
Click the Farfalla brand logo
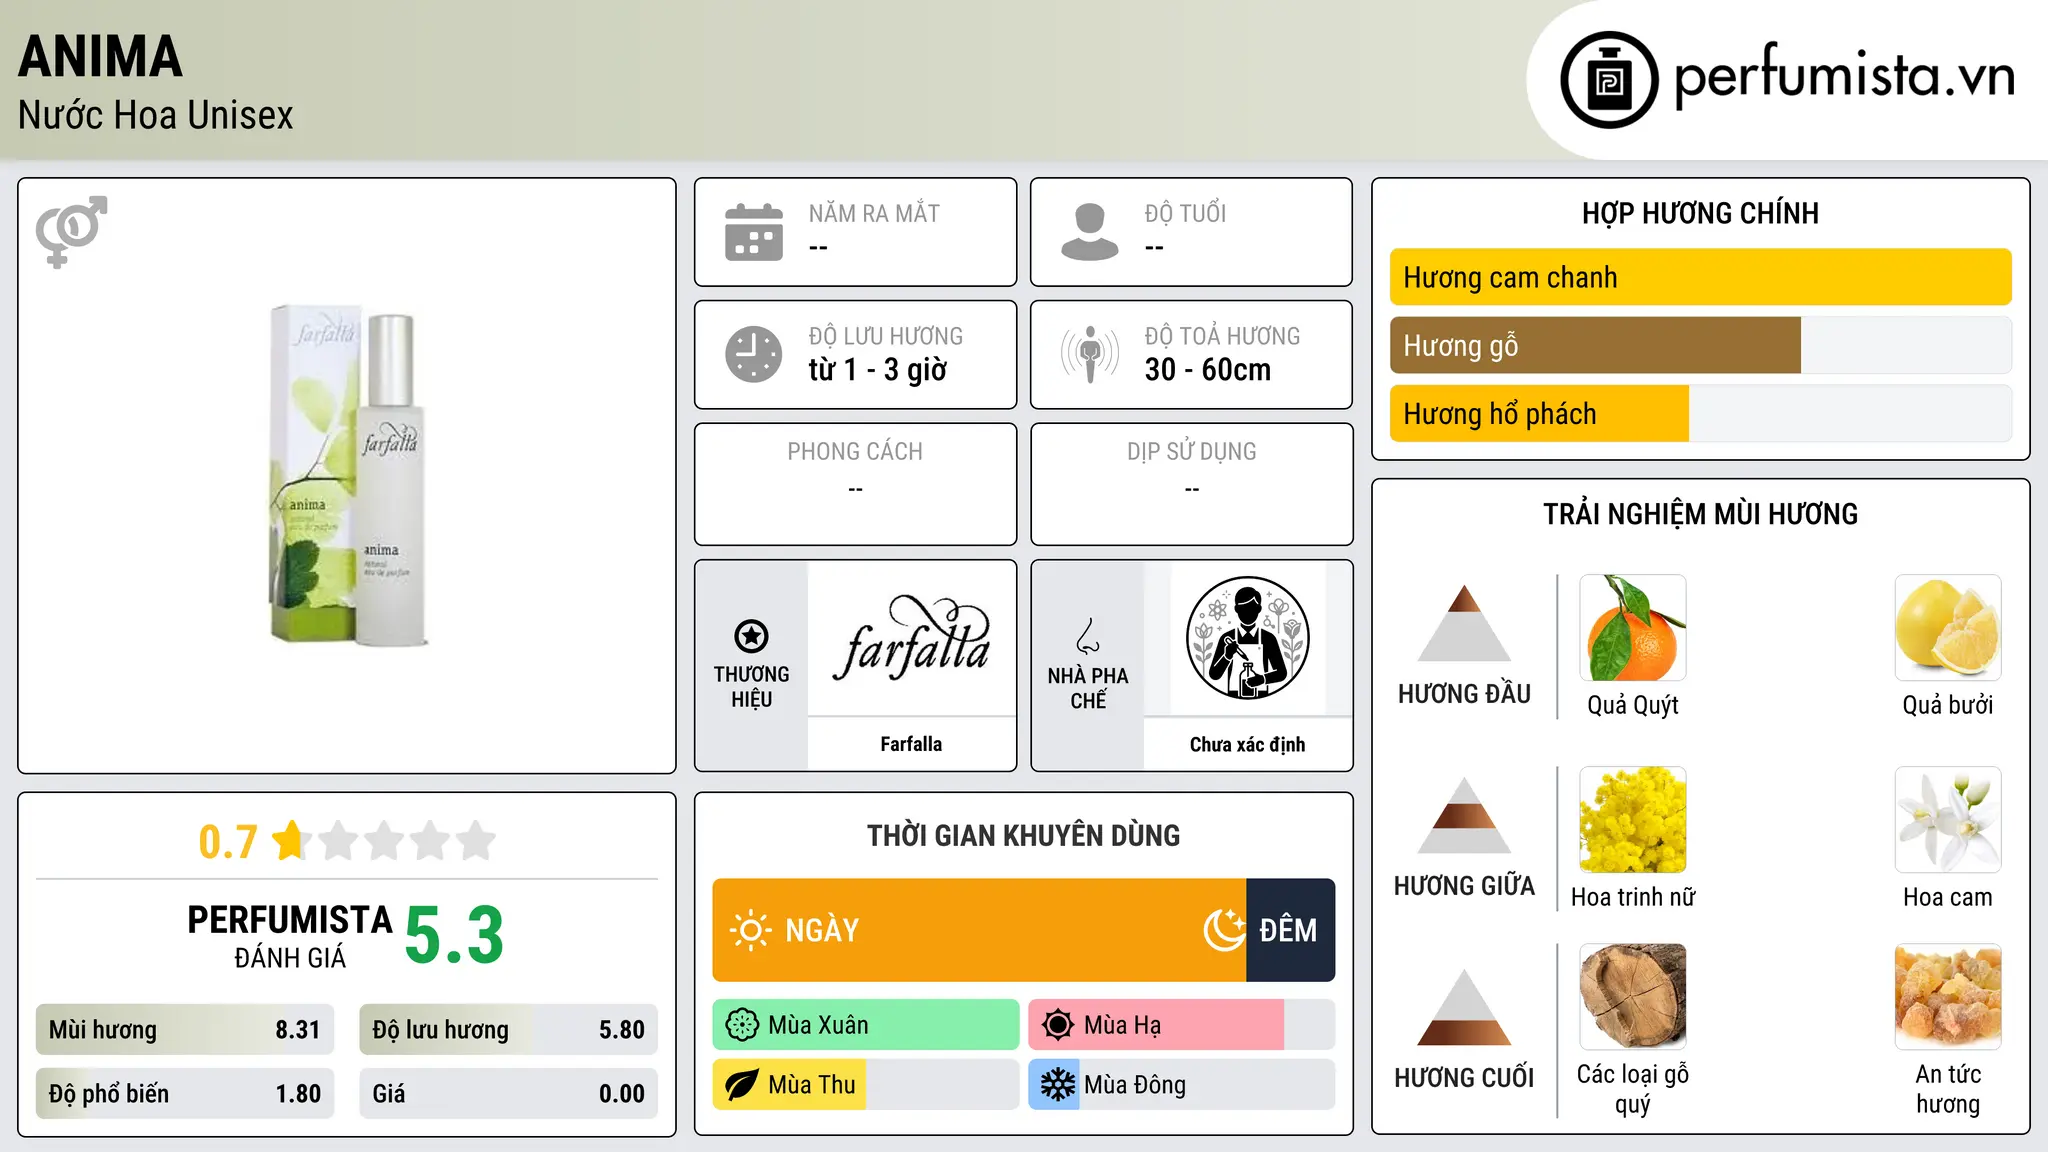[x=911, y=638]
